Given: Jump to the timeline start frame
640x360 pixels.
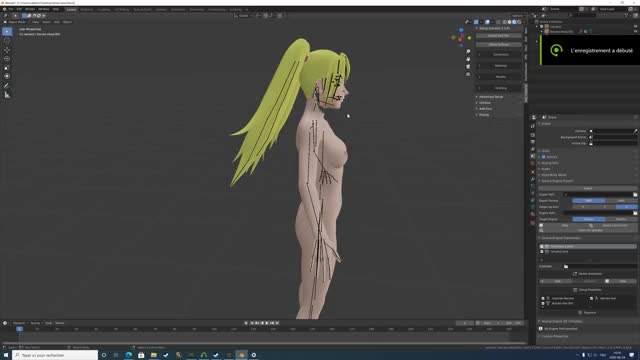Looking at the screenshot, I should coord(252,323).
